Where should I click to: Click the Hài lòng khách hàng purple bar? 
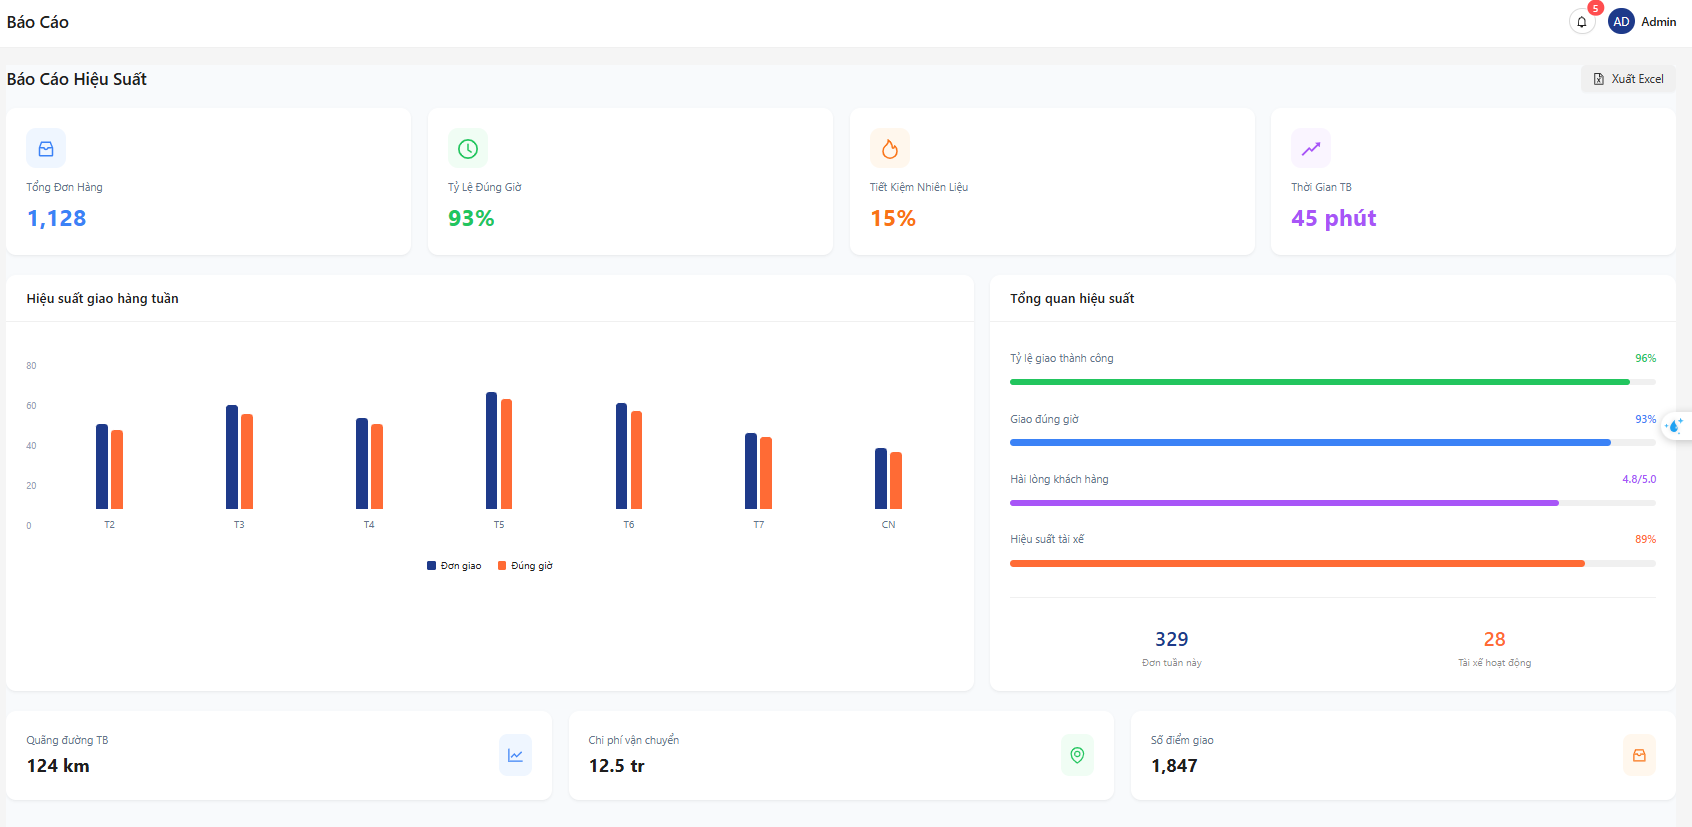1284,502
